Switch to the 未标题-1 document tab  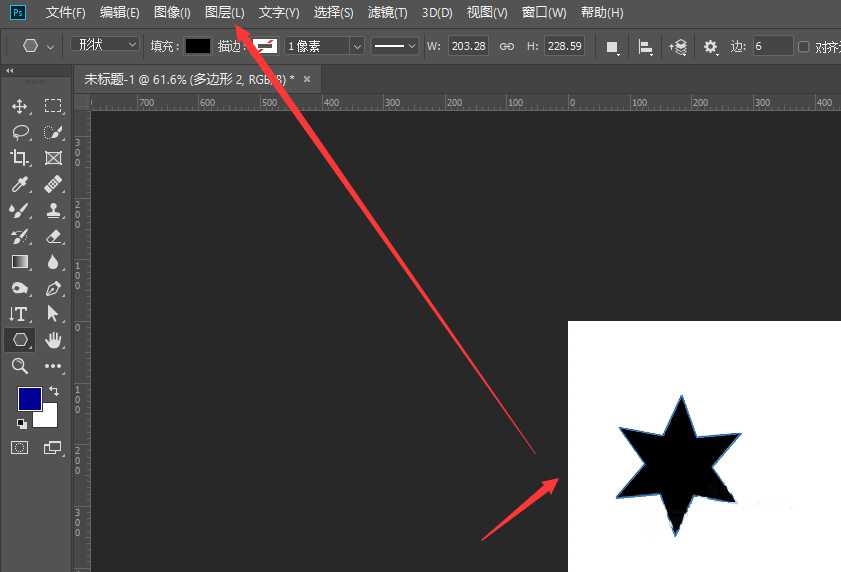coord(189,79)
